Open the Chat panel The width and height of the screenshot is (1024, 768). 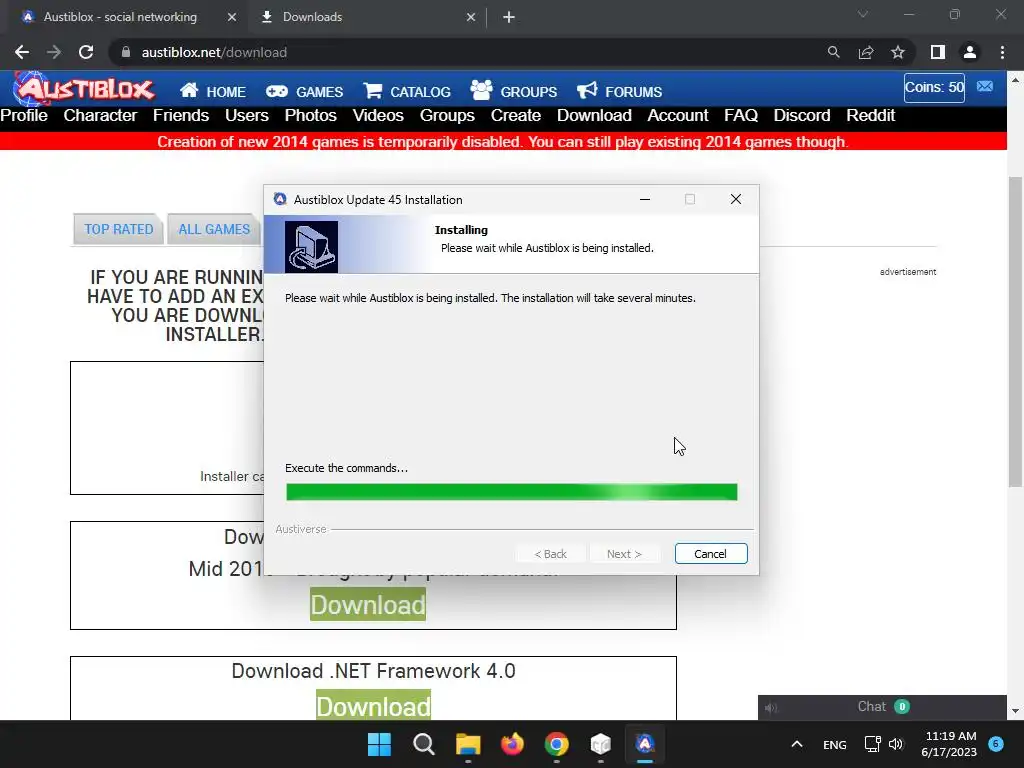(x=882, y=707)
